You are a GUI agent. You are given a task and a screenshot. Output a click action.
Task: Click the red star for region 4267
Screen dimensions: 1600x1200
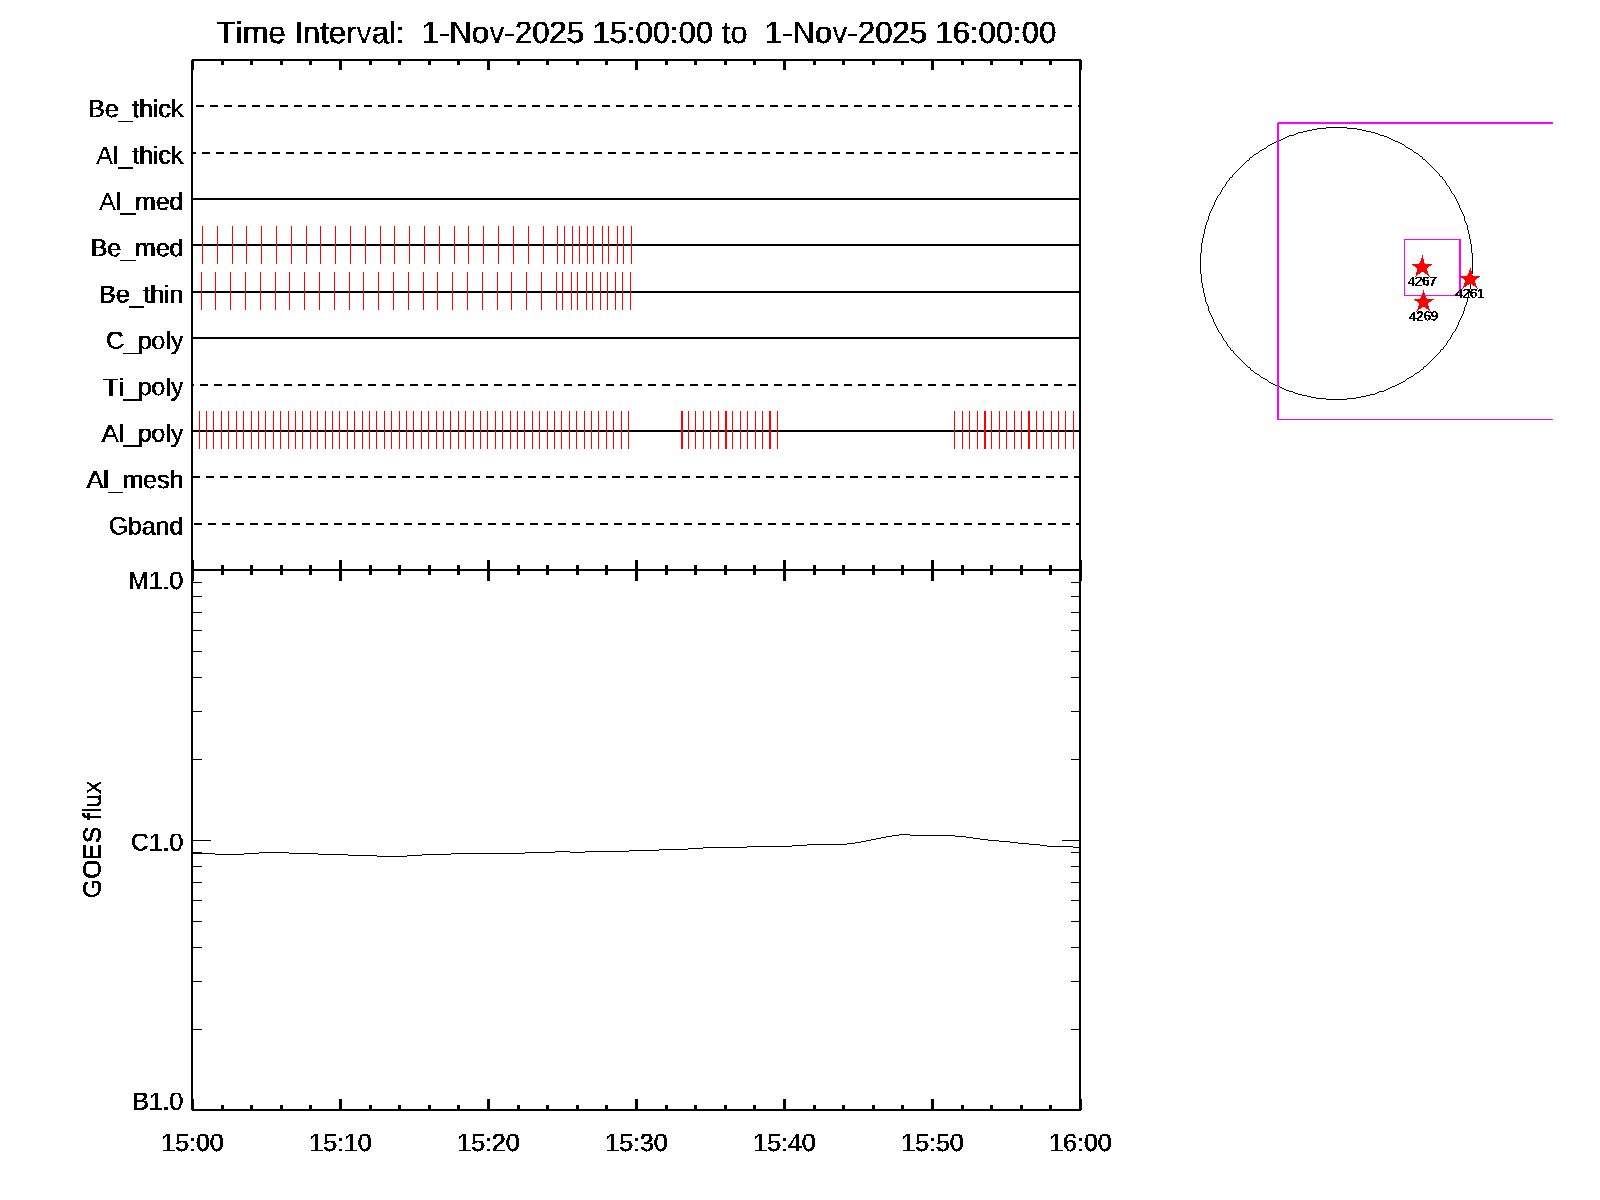point(1421,267)
